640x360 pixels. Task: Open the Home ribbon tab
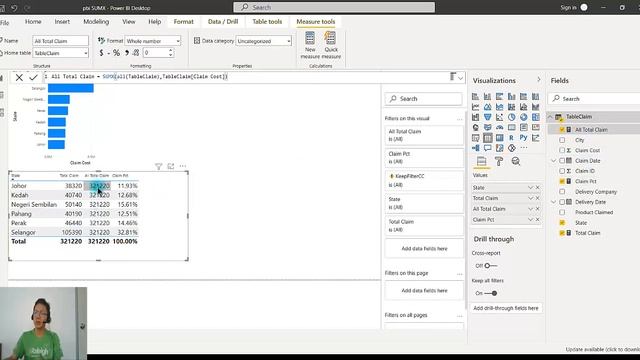33,22
